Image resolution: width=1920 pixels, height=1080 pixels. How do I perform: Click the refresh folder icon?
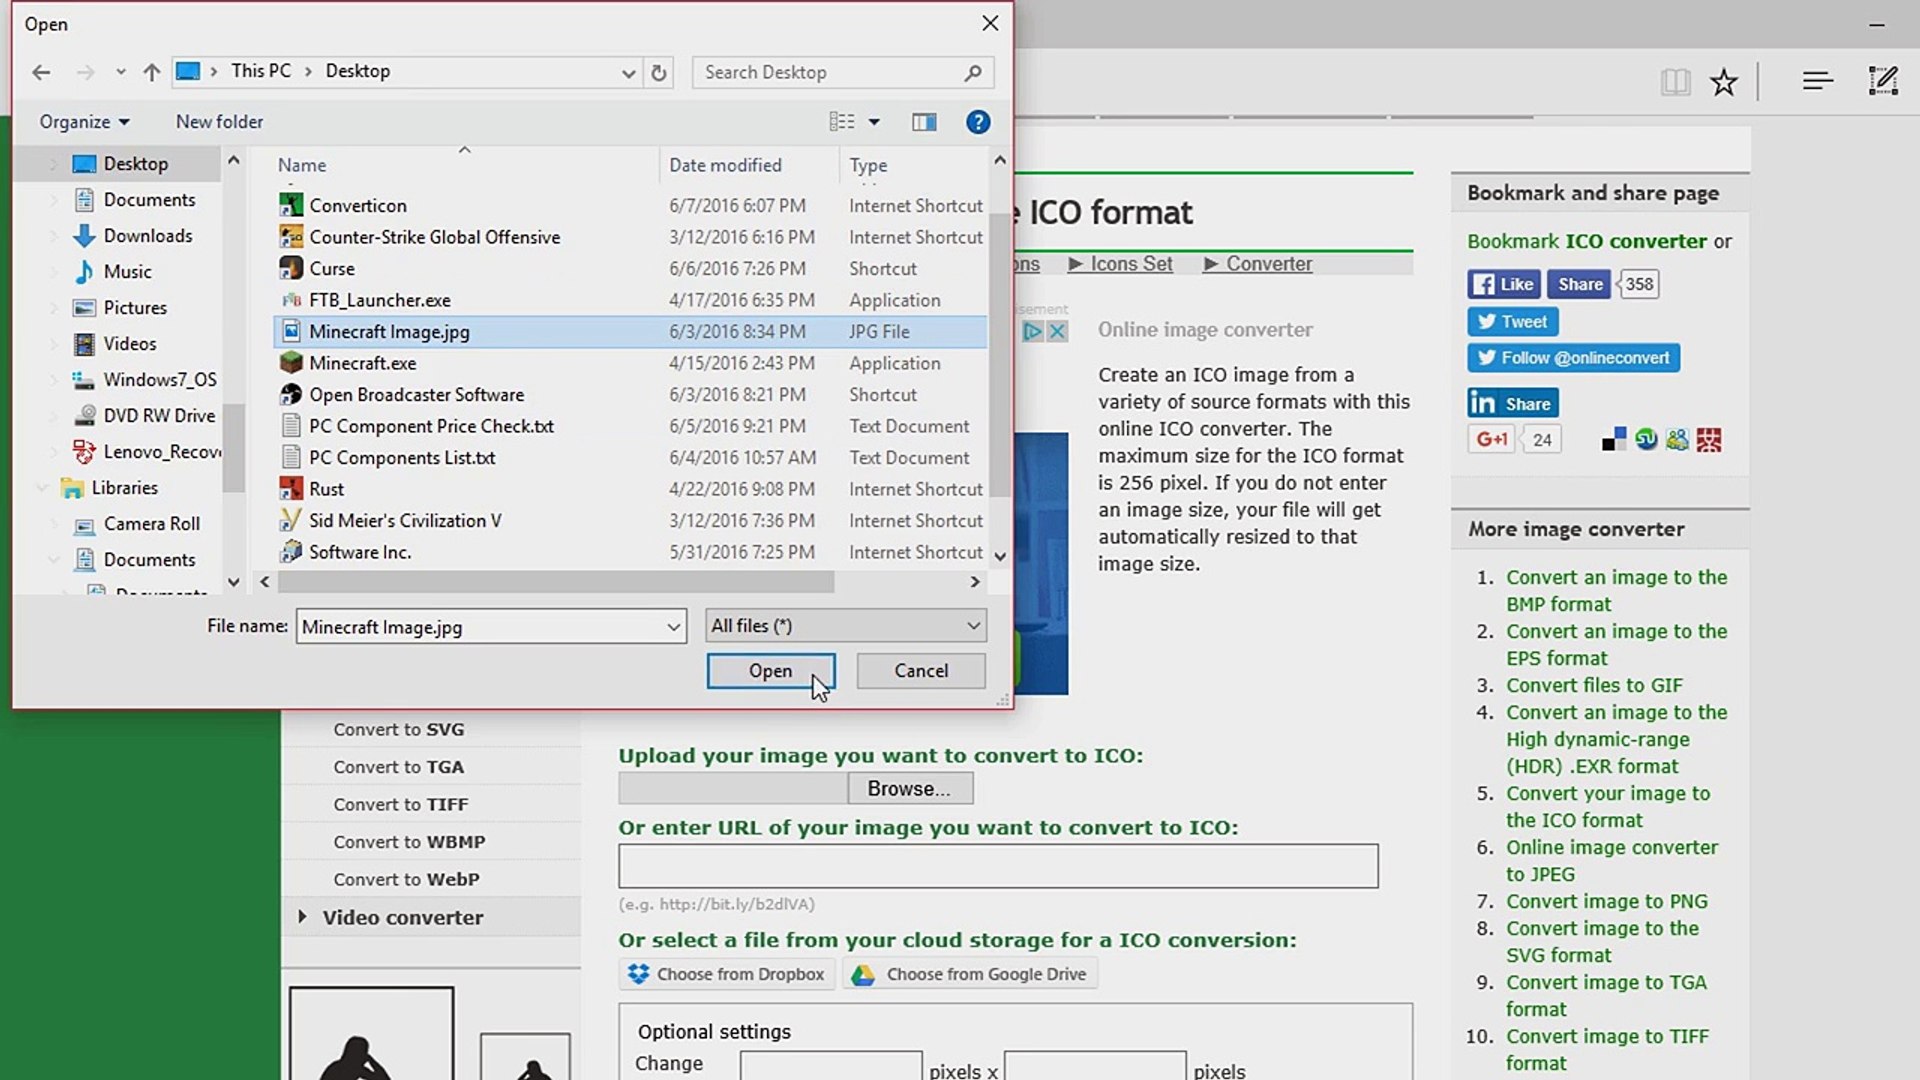658,72
